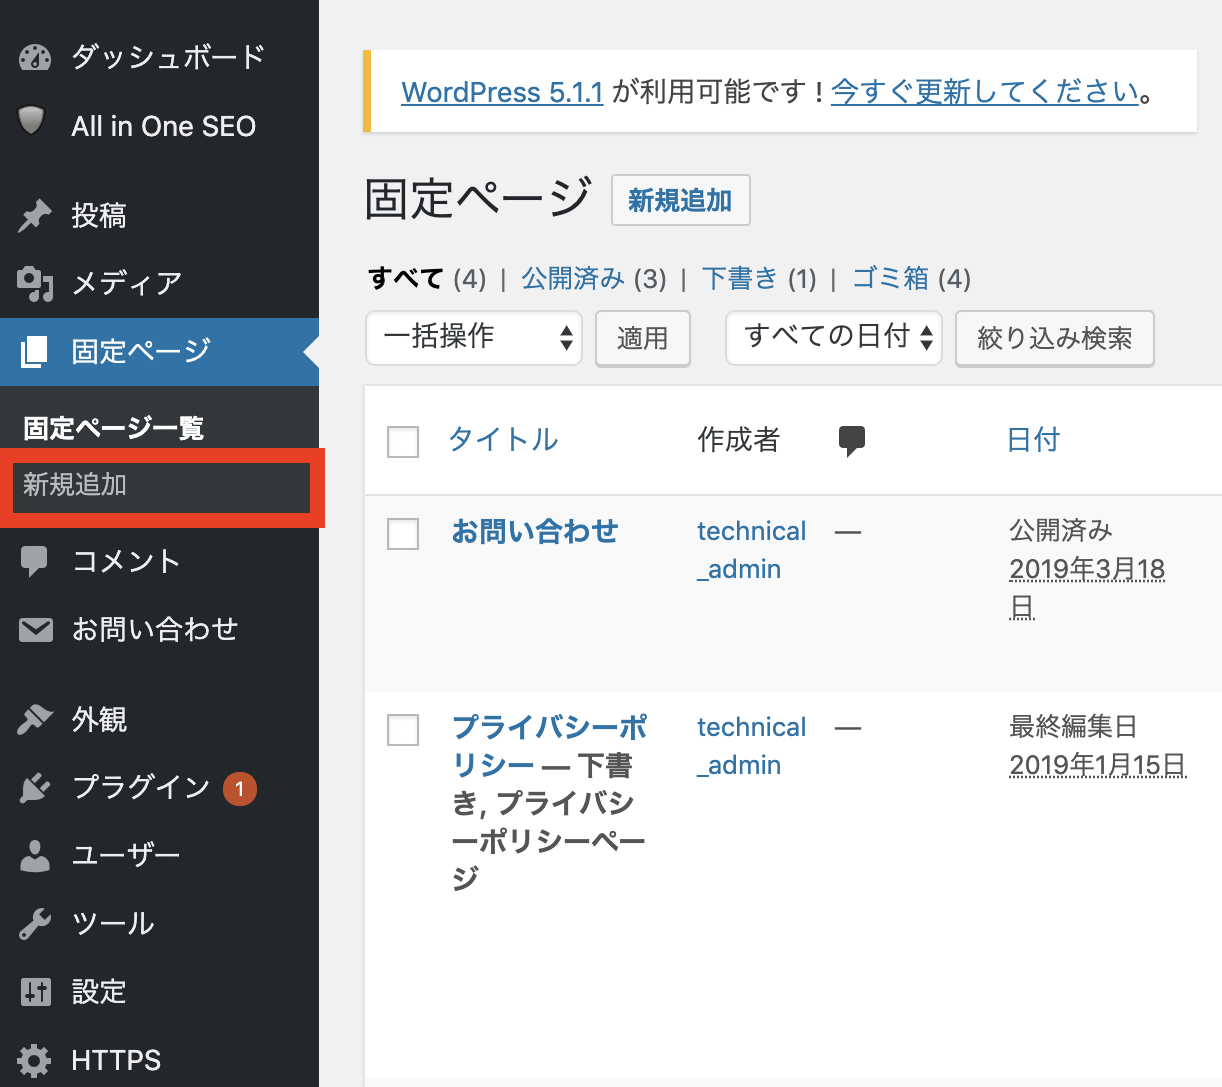This screenshot has height=1087, width=1222.
Task: Open the プライバシーポリシー page title link
Action: (550, 746)
